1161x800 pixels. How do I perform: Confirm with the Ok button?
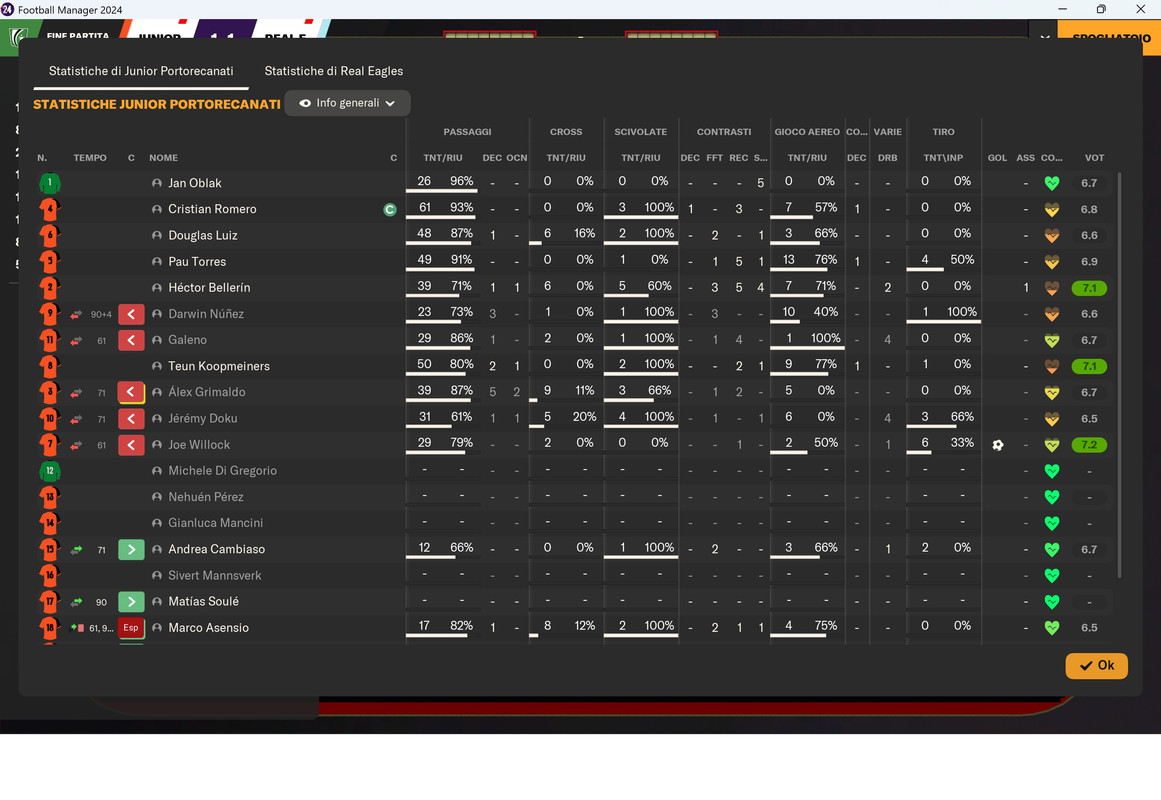tap(1097, 665)
